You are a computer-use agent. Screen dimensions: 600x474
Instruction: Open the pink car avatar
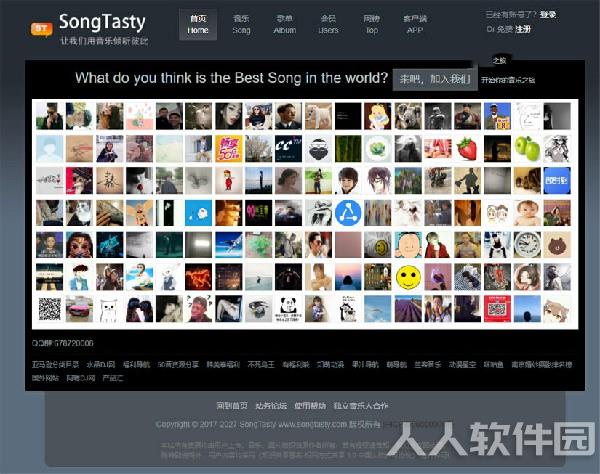point(79,309)
